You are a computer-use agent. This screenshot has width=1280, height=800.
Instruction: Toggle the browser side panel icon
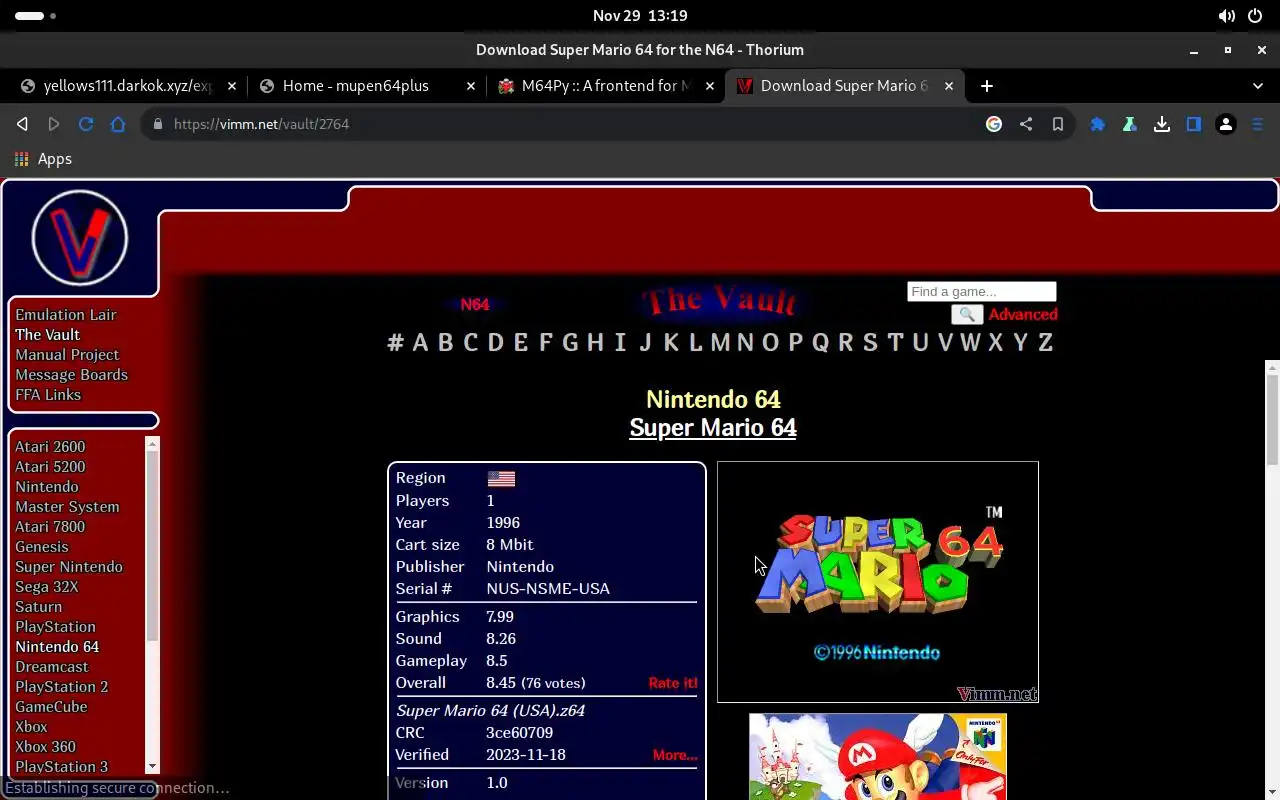point(1194,124)
